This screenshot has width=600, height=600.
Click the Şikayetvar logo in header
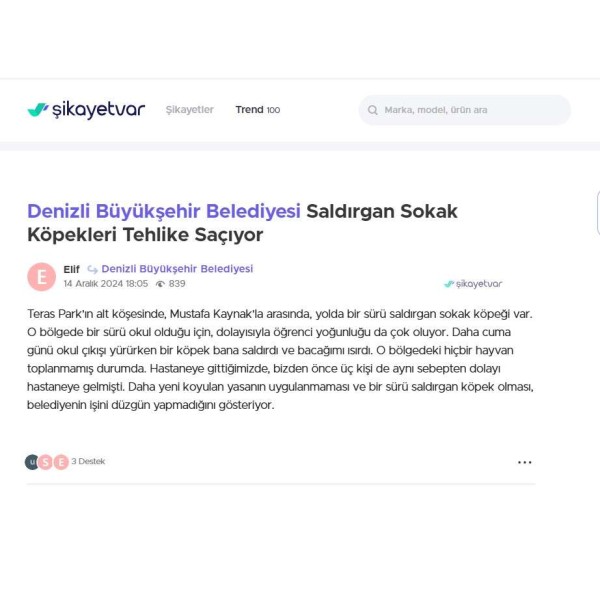coord(86,109)
